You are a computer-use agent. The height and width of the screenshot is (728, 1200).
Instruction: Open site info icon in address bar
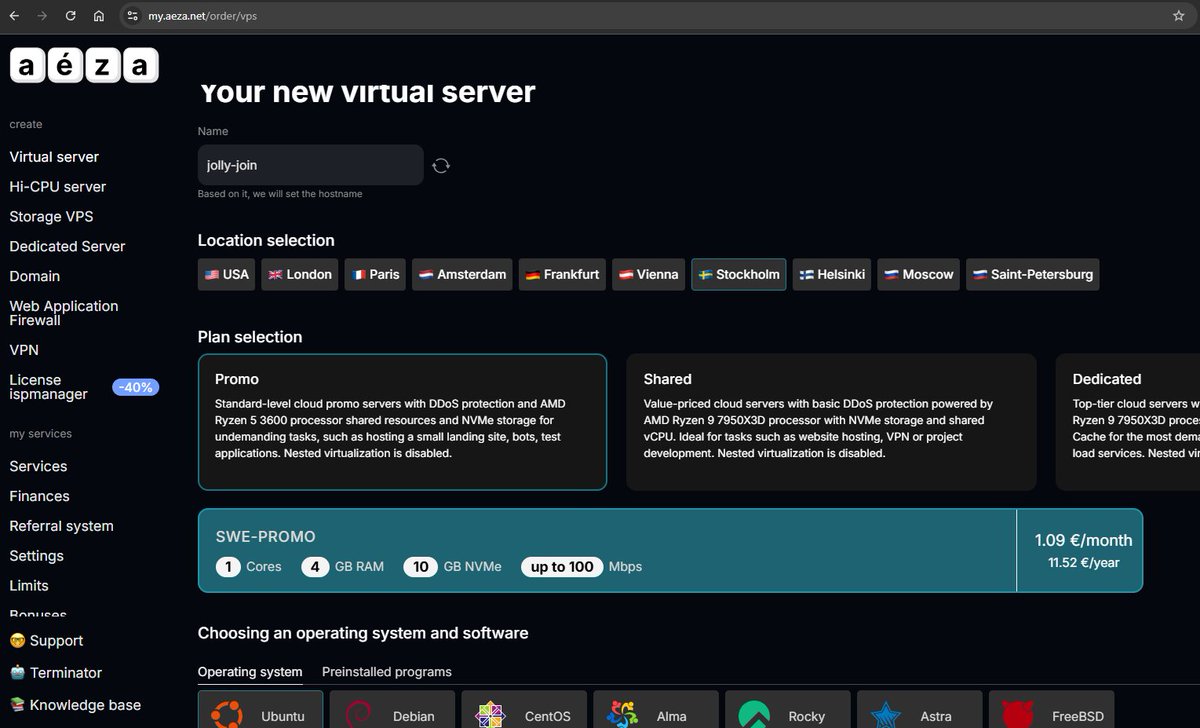point(133,16)
